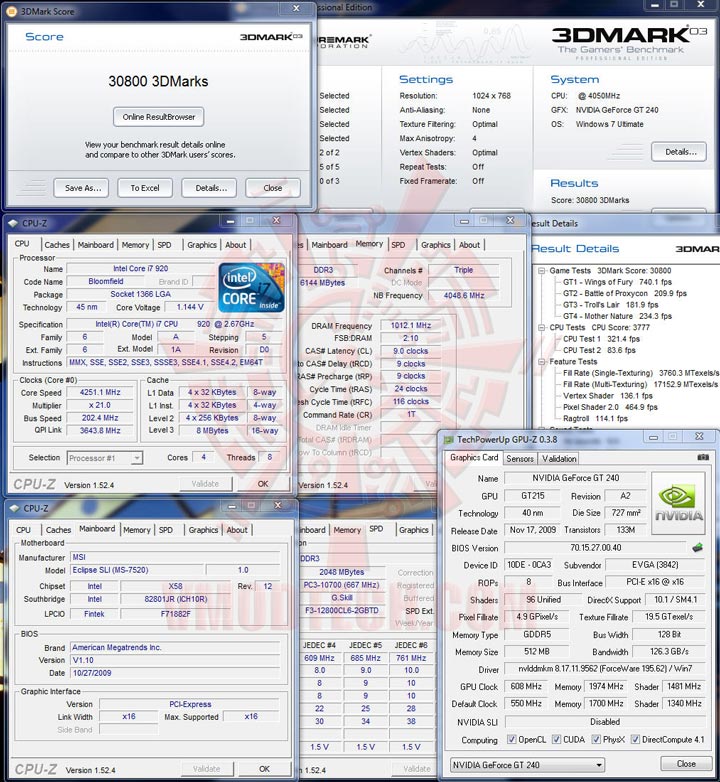This screenshot has width=720, height=782.
Task: Select CPU Test 2 result row
Action: [x=599, y=351]
